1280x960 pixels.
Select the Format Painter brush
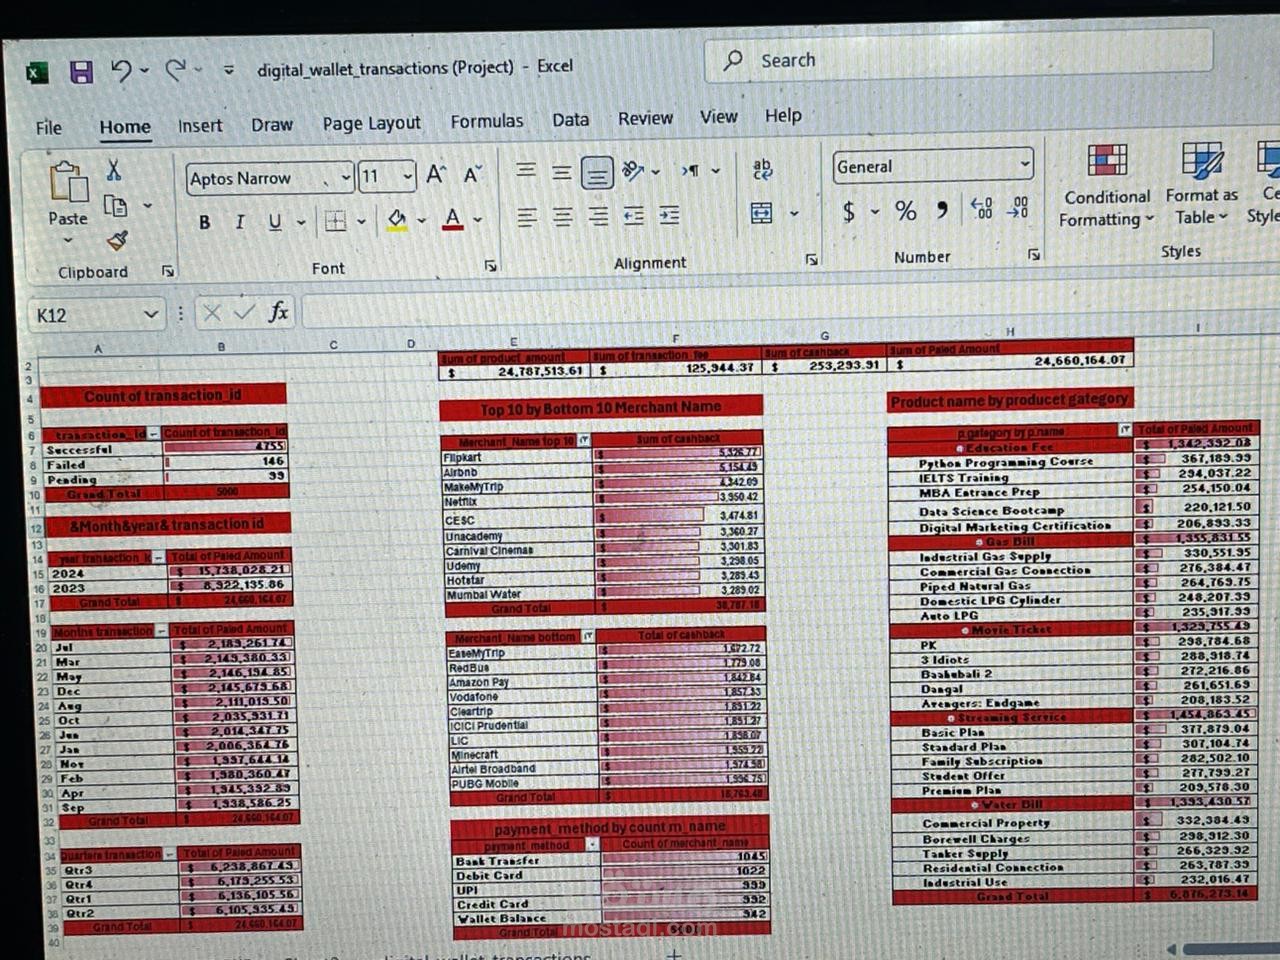pos(117,240)
